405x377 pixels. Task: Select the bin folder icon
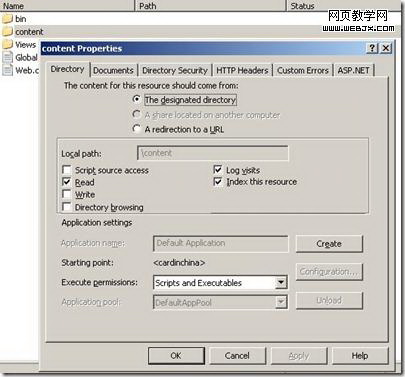point(7,19)
